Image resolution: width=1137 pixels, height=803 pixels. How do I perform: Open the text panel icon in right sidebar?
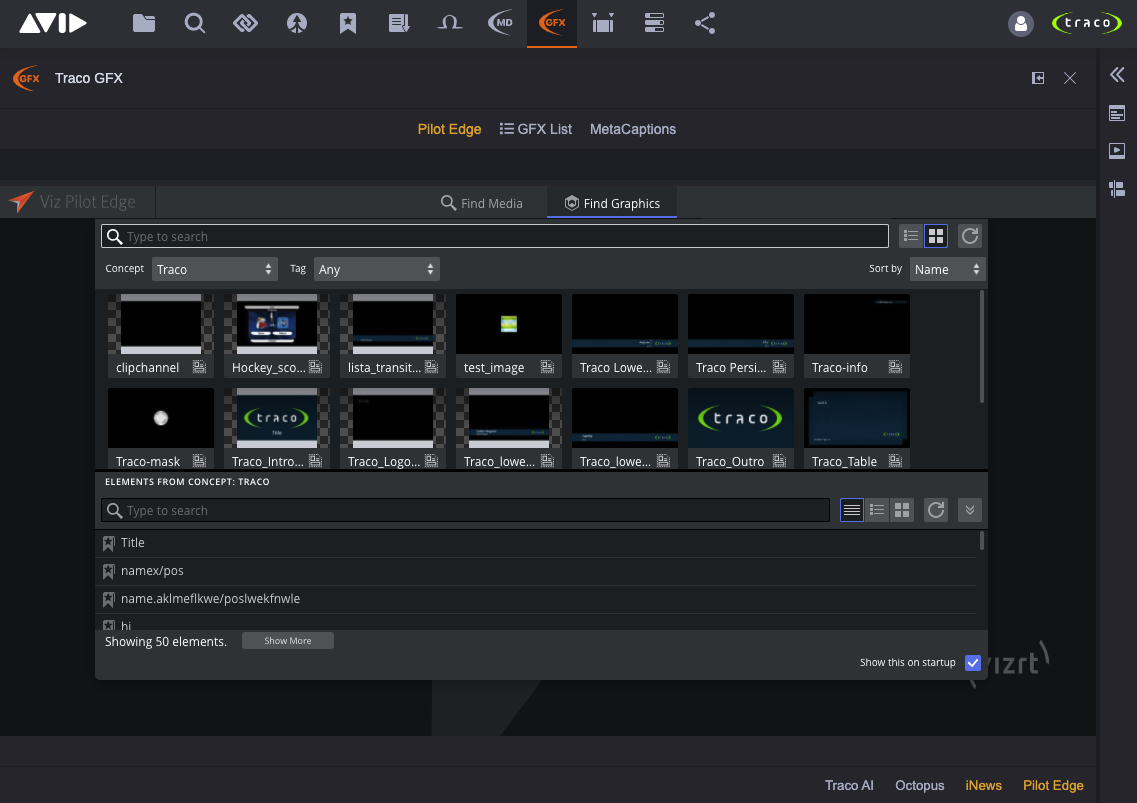click(1117, 113)
